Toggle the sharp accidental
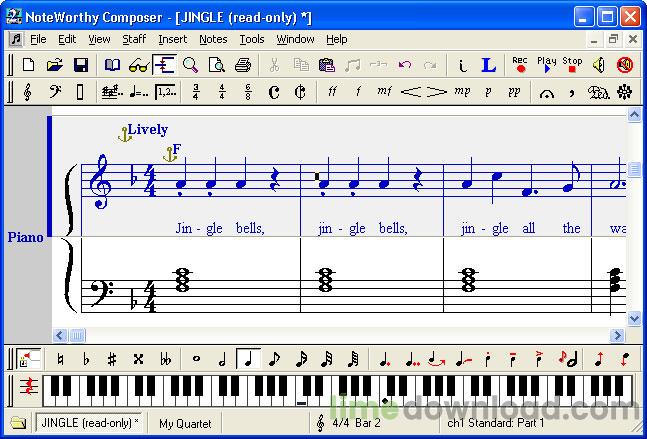Viewport: 647px width, 439px height. coord(112,359)
